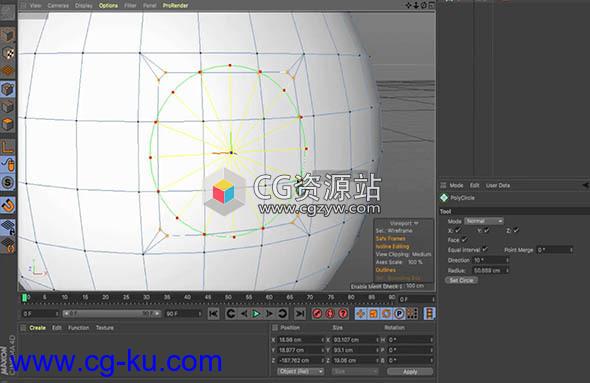Viewport: 590px width, 383px height.
Task: Click the Point Merge value stepper
Action: [571, 249]
